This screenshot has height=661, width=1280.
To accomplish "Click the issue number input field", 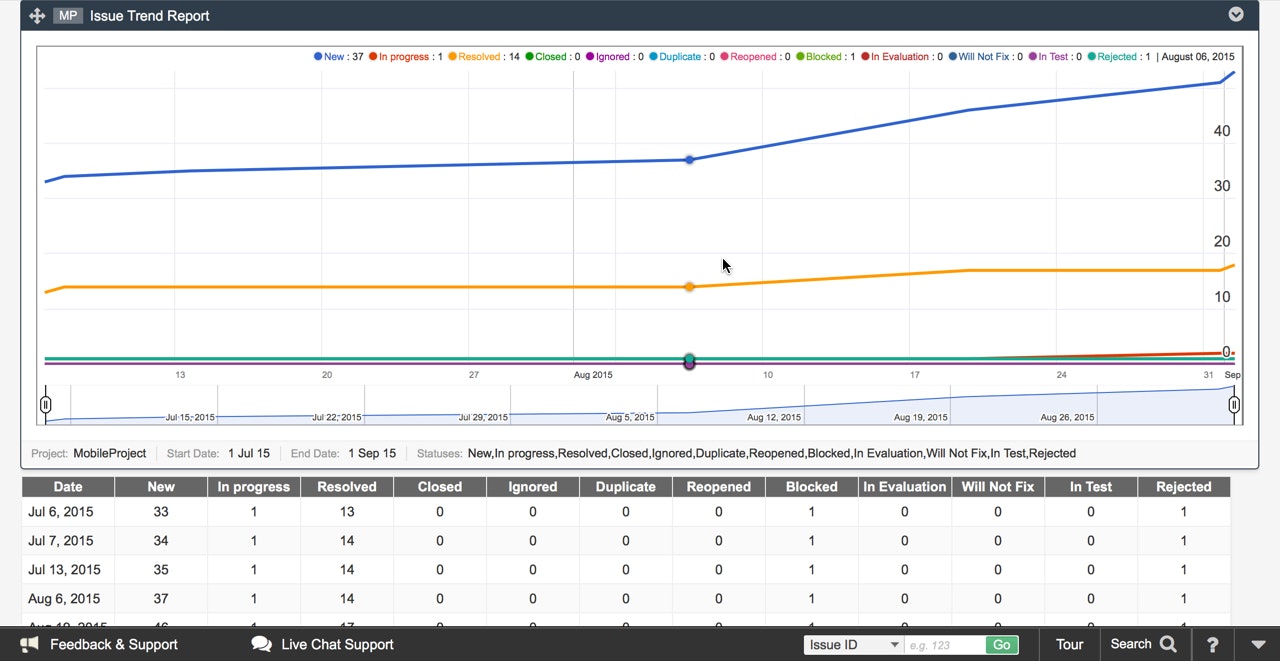I will click(945, 645).
